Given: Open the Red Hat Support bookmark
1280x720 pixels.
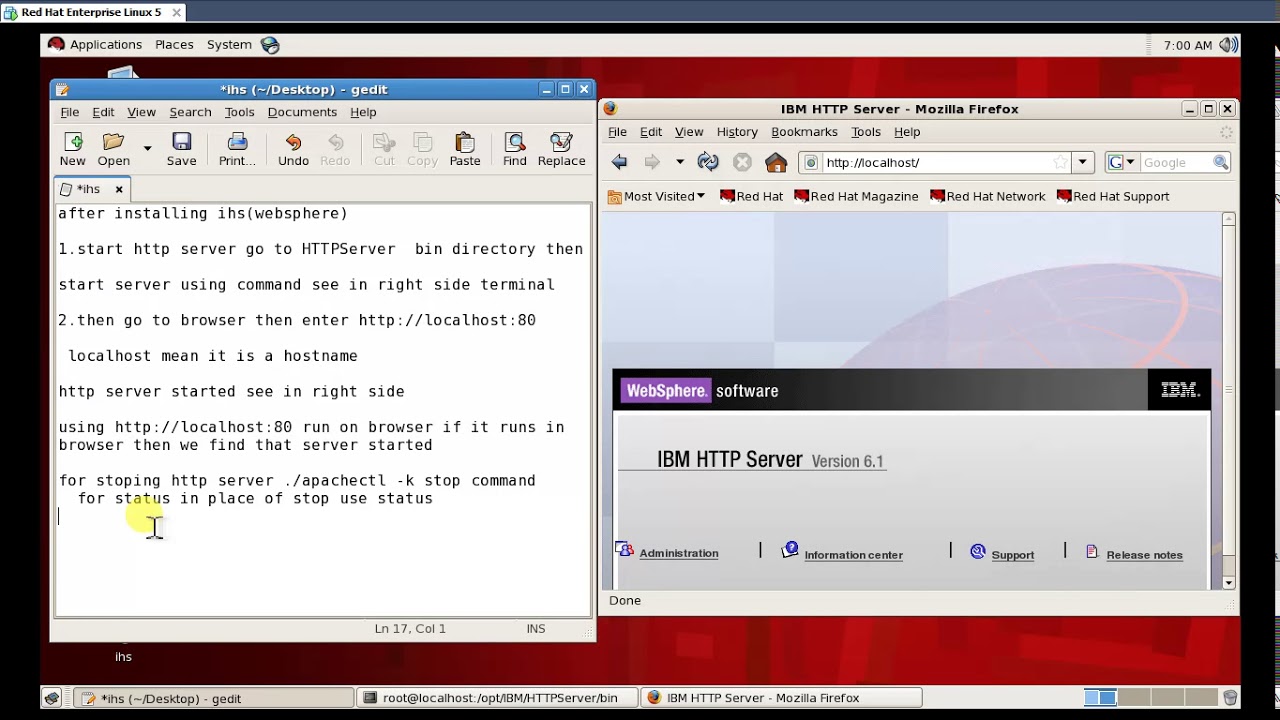Looking at the screenshot, I should (1113, 196).
